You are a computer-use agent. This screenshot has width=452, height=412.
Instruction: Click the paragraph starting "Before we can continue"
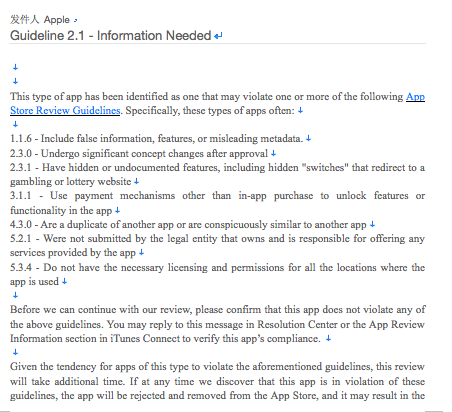tap(217, 324)
